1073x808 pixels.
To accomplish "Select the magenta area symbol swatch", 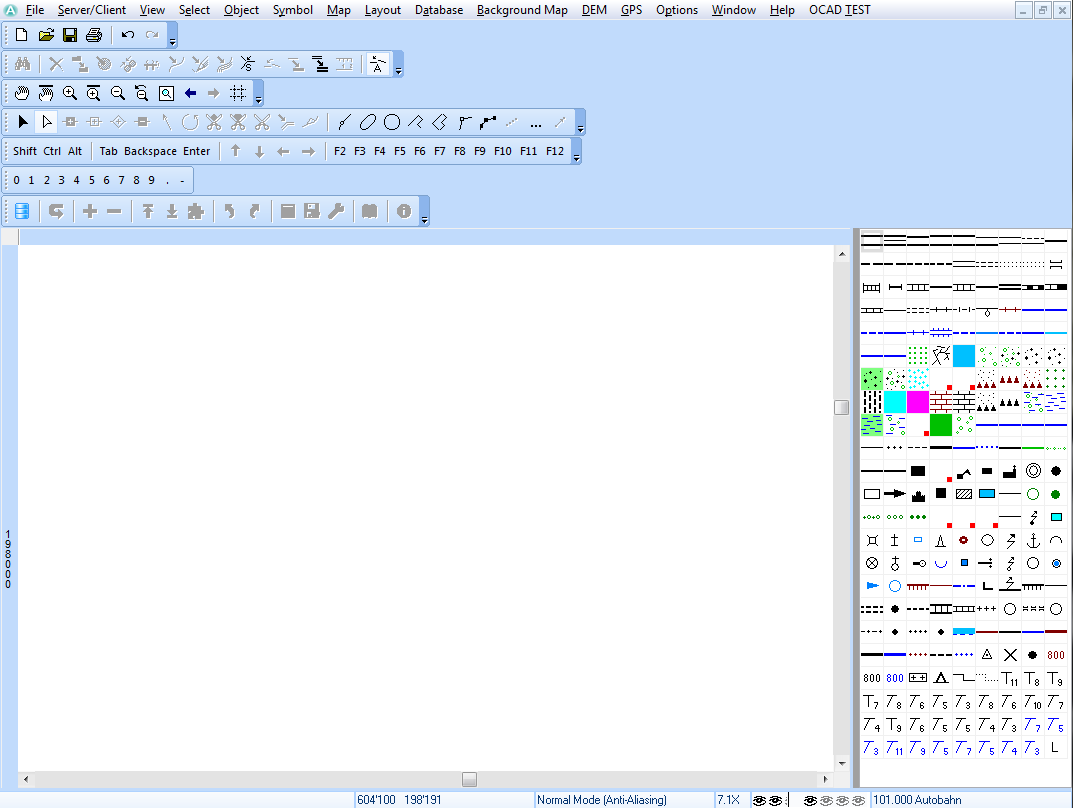I will (x=918, y=402).
